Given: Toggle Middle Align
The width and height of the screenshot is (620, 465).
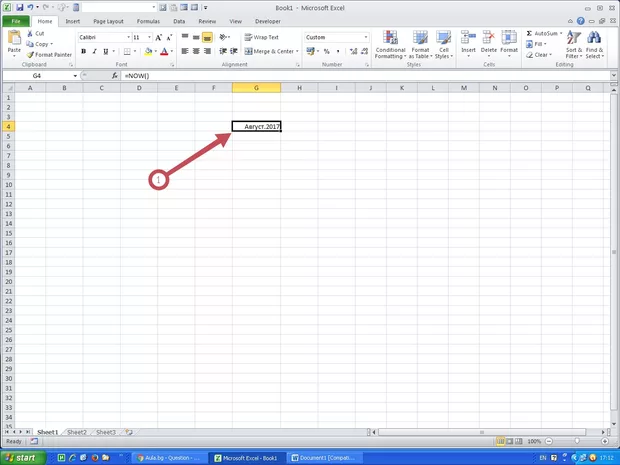Looking at the screenshot, I should click(196, 37).
